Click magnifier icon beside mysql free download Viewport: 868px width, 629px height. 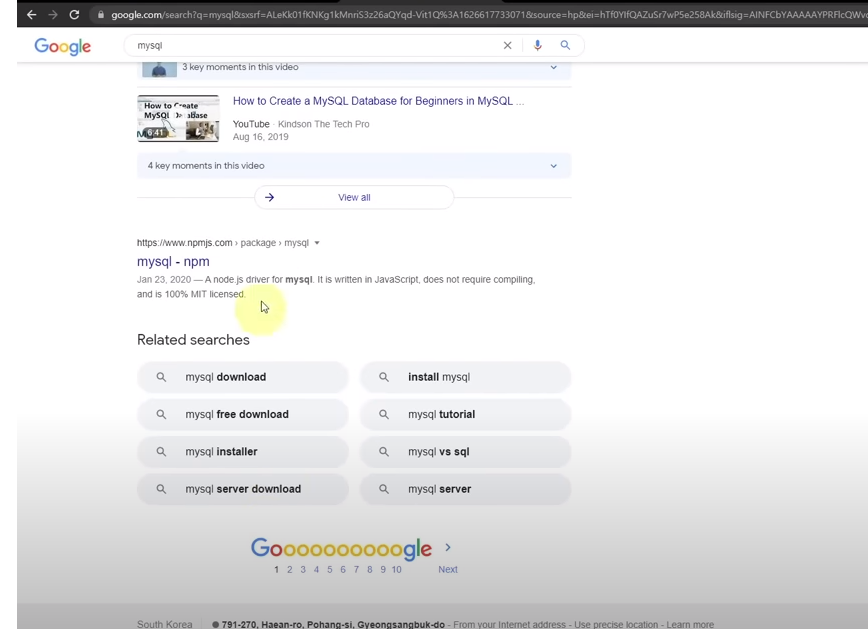(x=161, y=414)
